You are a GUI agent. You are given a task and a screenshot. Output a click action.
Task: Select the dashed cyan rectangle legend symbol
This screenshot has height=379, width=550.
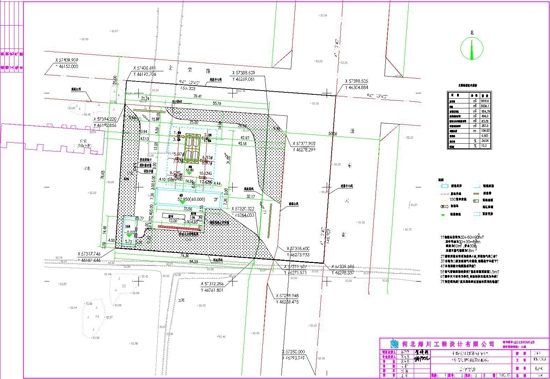477,214
